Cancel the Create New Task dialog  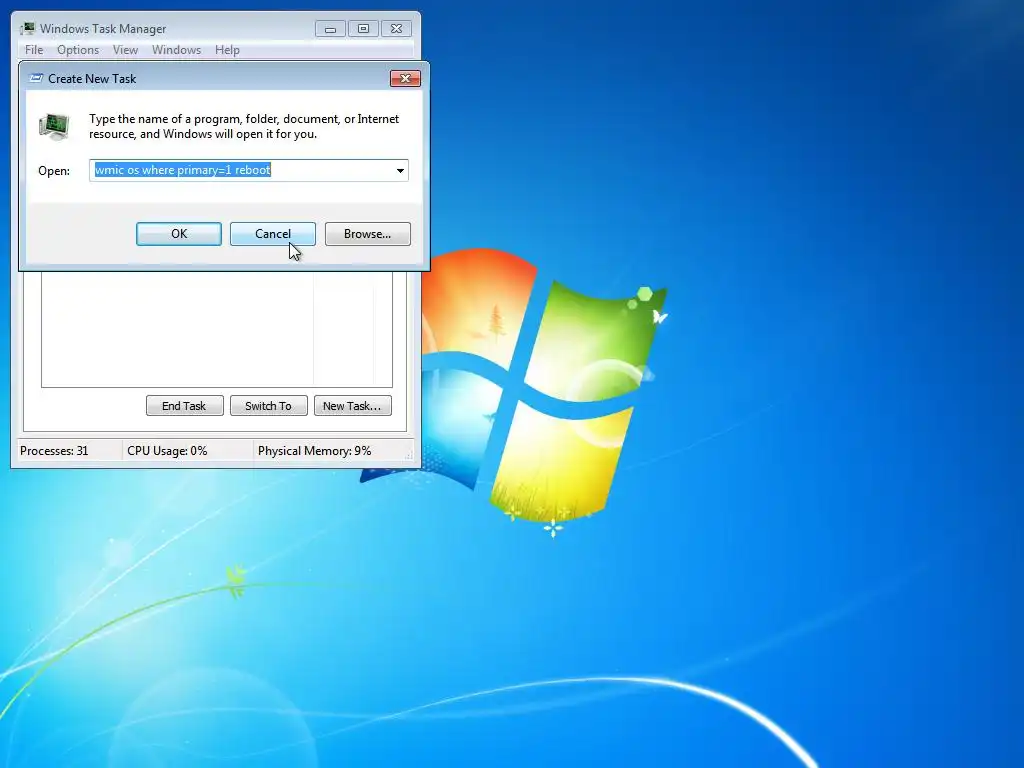click(272, 234)
